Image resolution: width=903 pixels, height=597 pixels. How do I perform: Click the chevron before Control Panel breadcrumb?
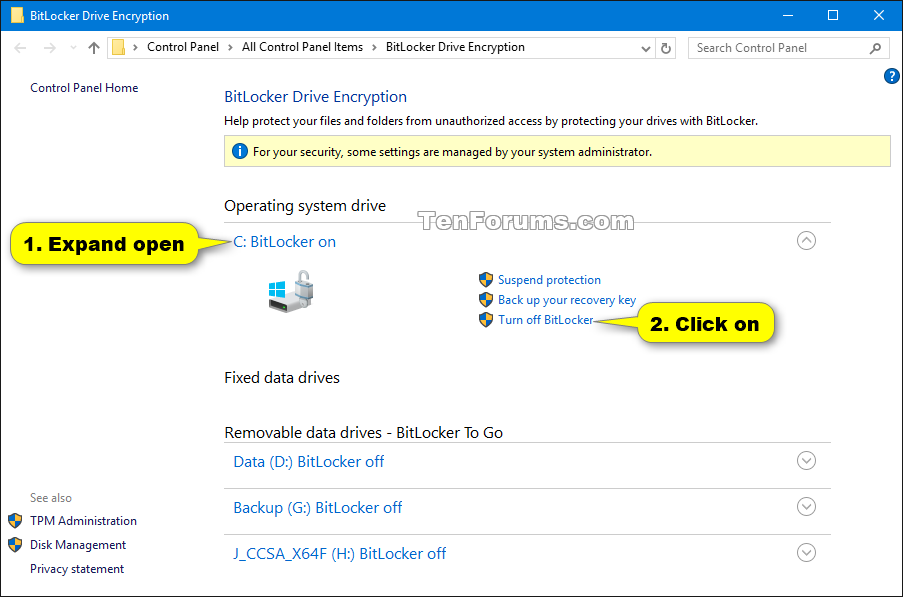tap(135, 48)
